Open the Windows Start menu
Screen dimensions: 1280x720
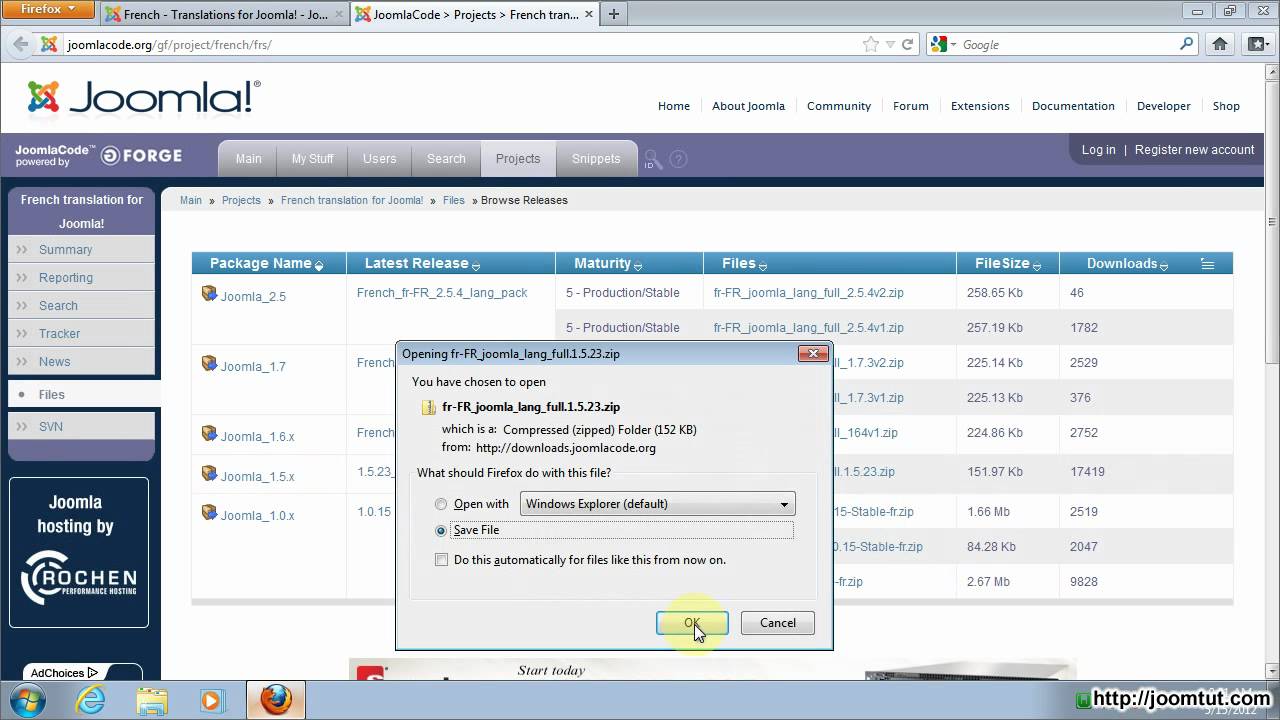[28, 699]
